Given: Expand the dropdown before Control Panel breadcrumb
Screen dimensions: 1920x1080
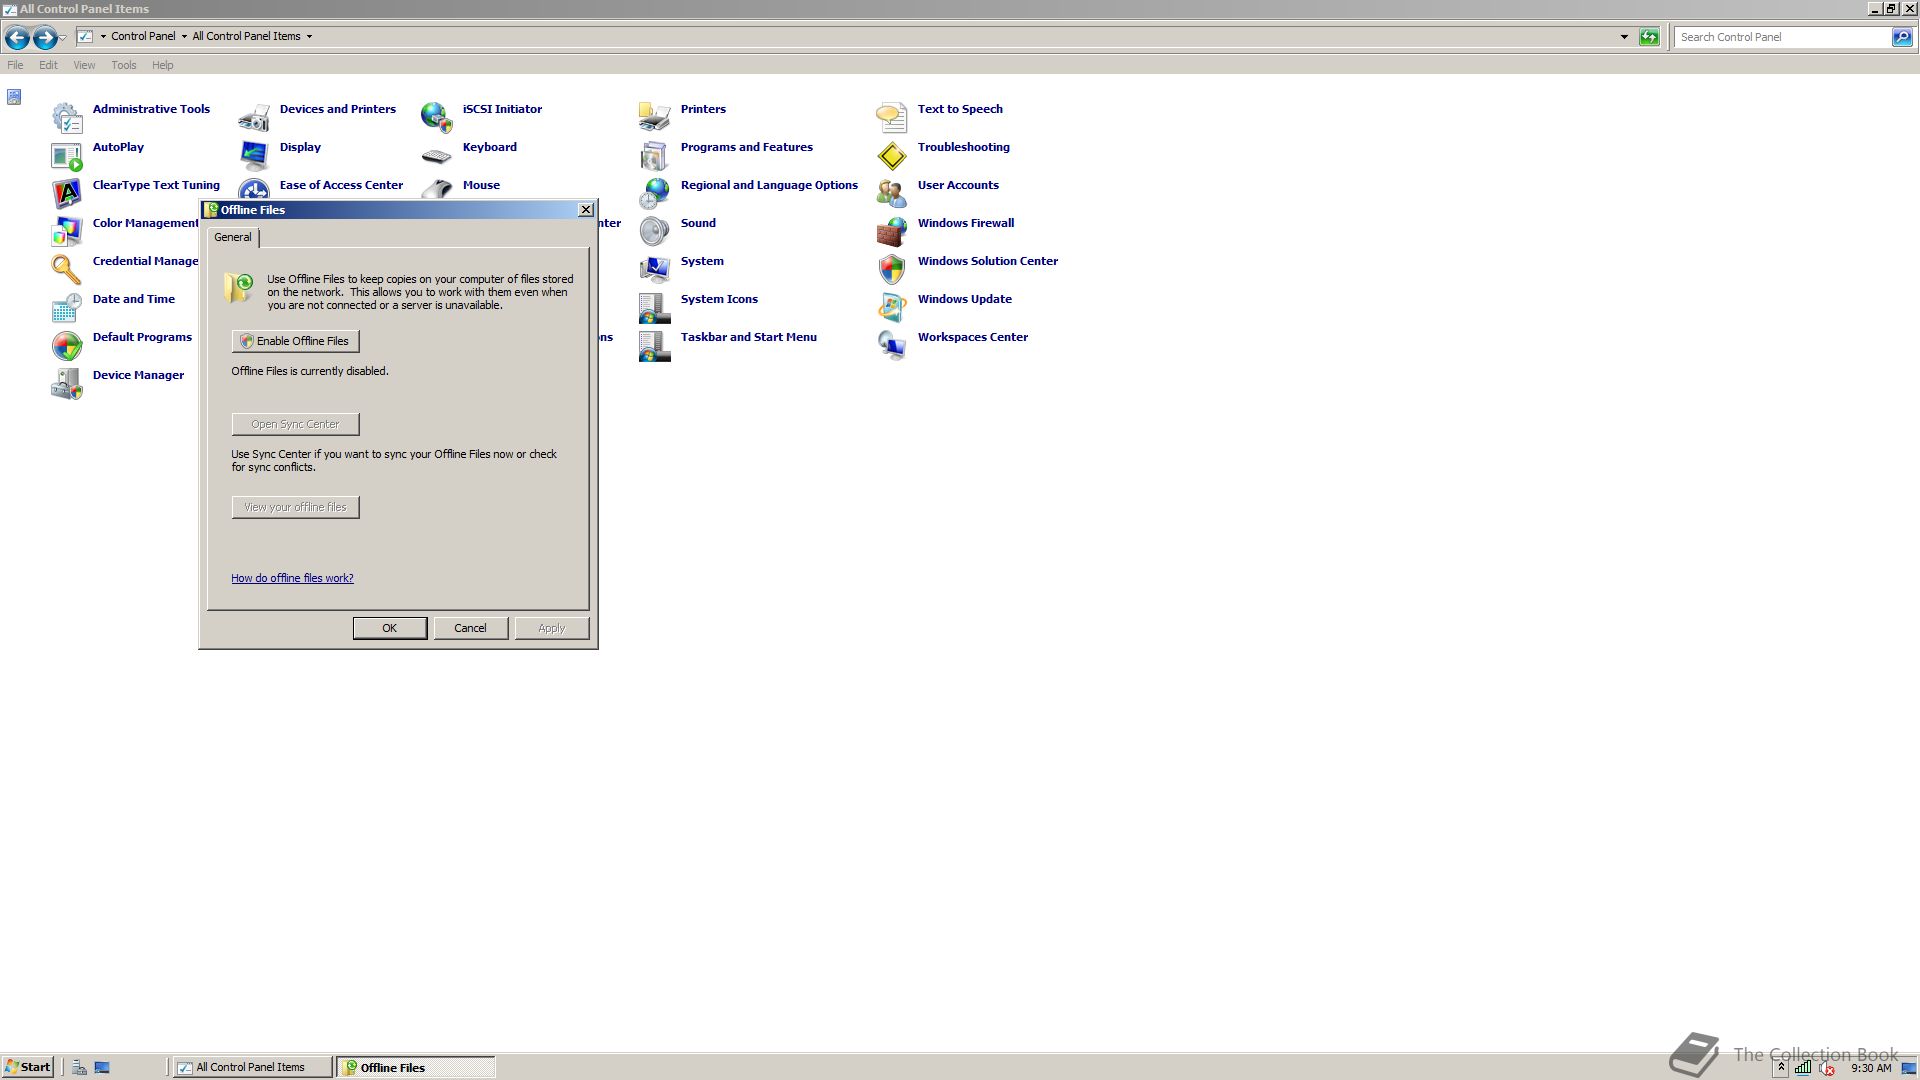Looking at the screenshot, I should [103, 37].
